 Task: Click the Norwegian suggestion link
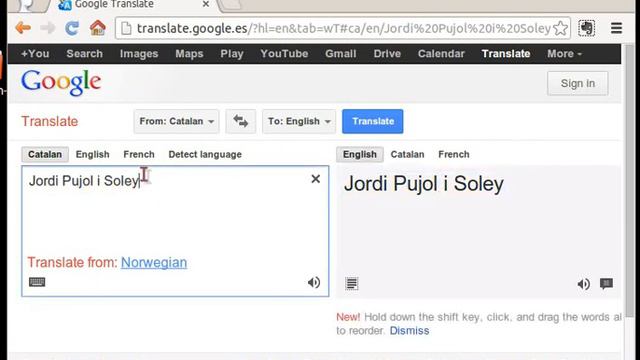tap(154, 262)
